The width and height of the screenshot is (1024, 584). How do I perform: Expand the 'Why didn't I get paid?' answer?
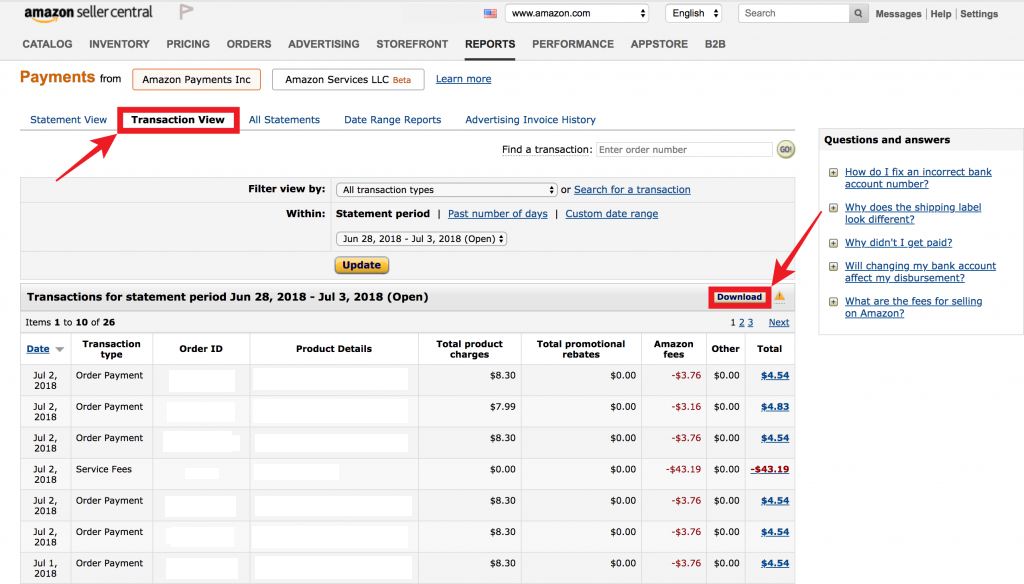(x=833, y=243)
